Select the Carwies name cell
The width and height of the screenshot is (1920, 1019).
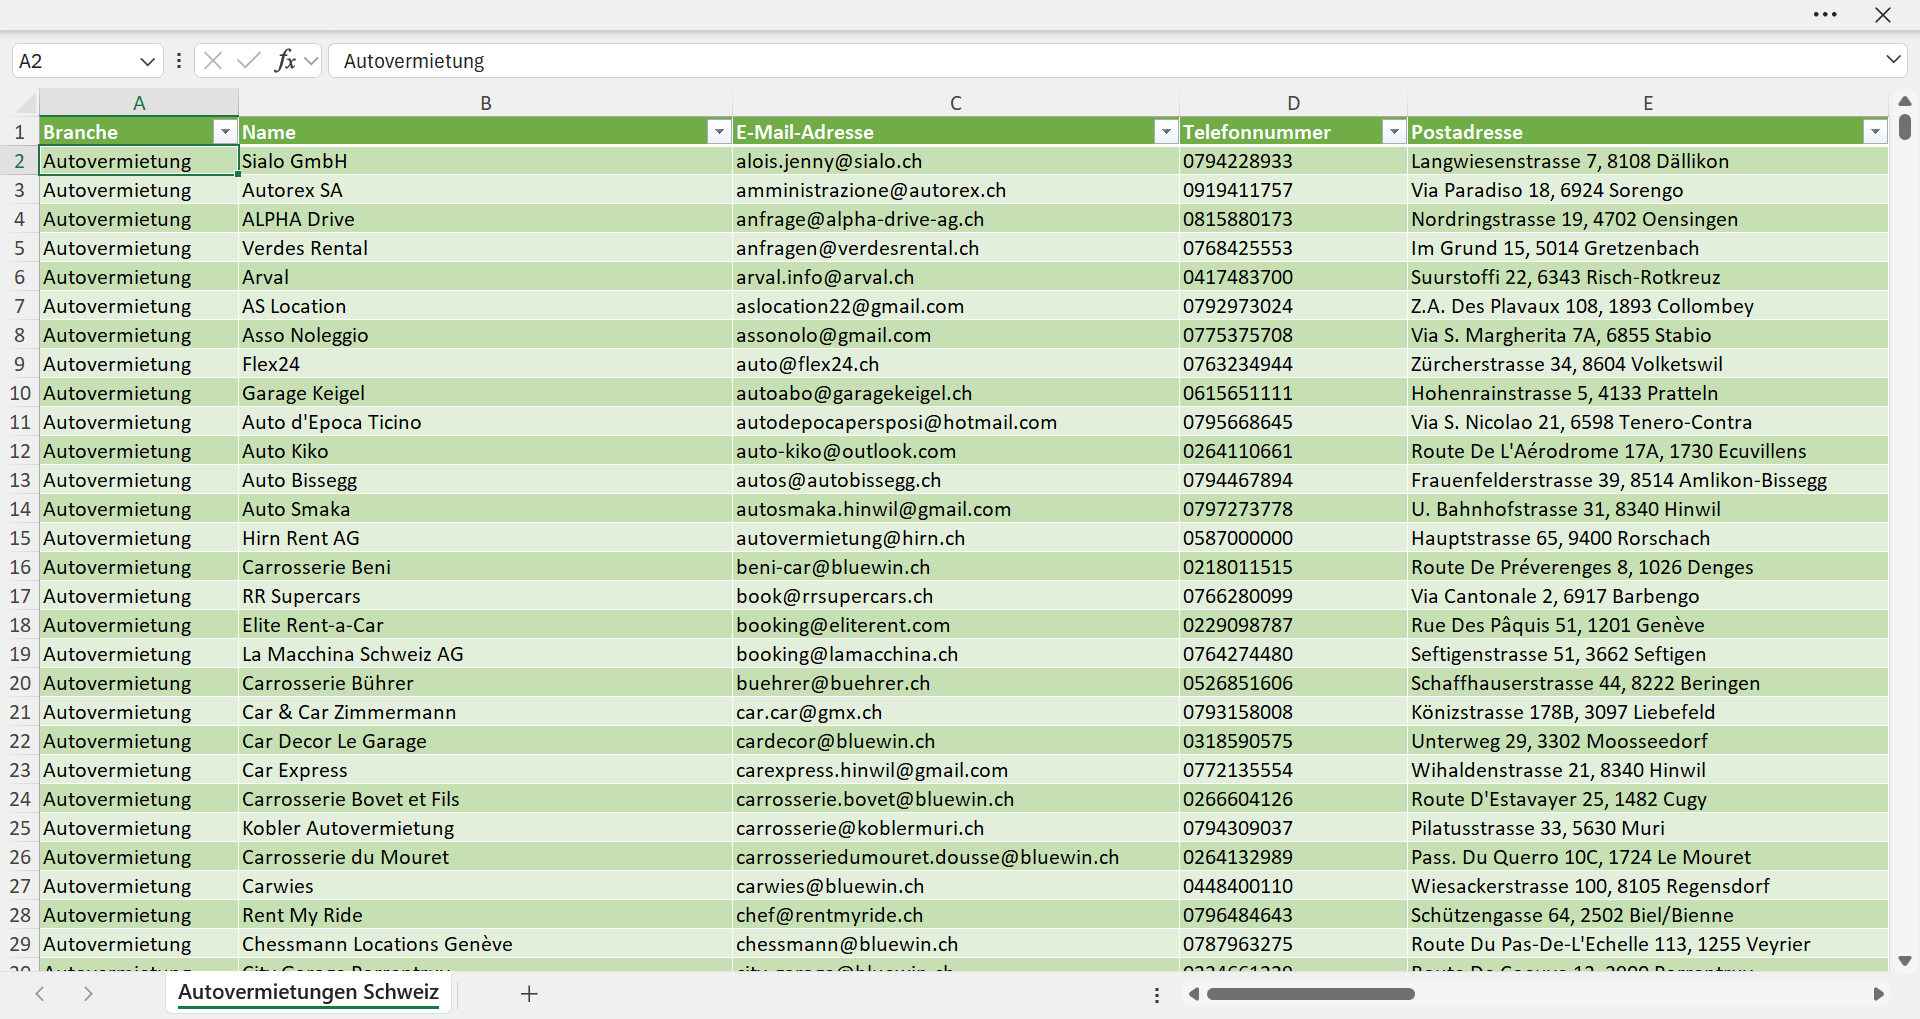point(486,886)
